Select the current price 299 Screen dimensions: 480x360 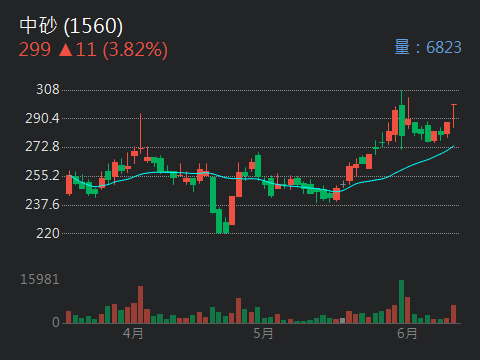(x=35, y=50)
